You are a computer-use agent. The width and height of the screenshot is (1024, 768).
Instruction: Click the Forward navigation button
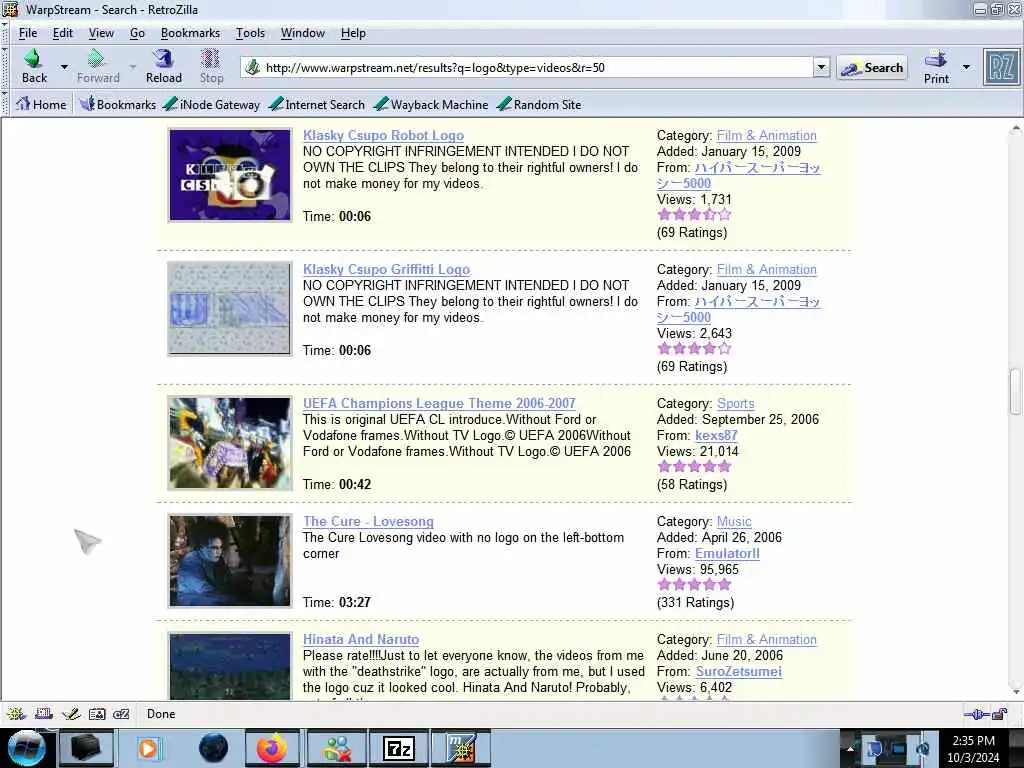click(x=98, y=67)
